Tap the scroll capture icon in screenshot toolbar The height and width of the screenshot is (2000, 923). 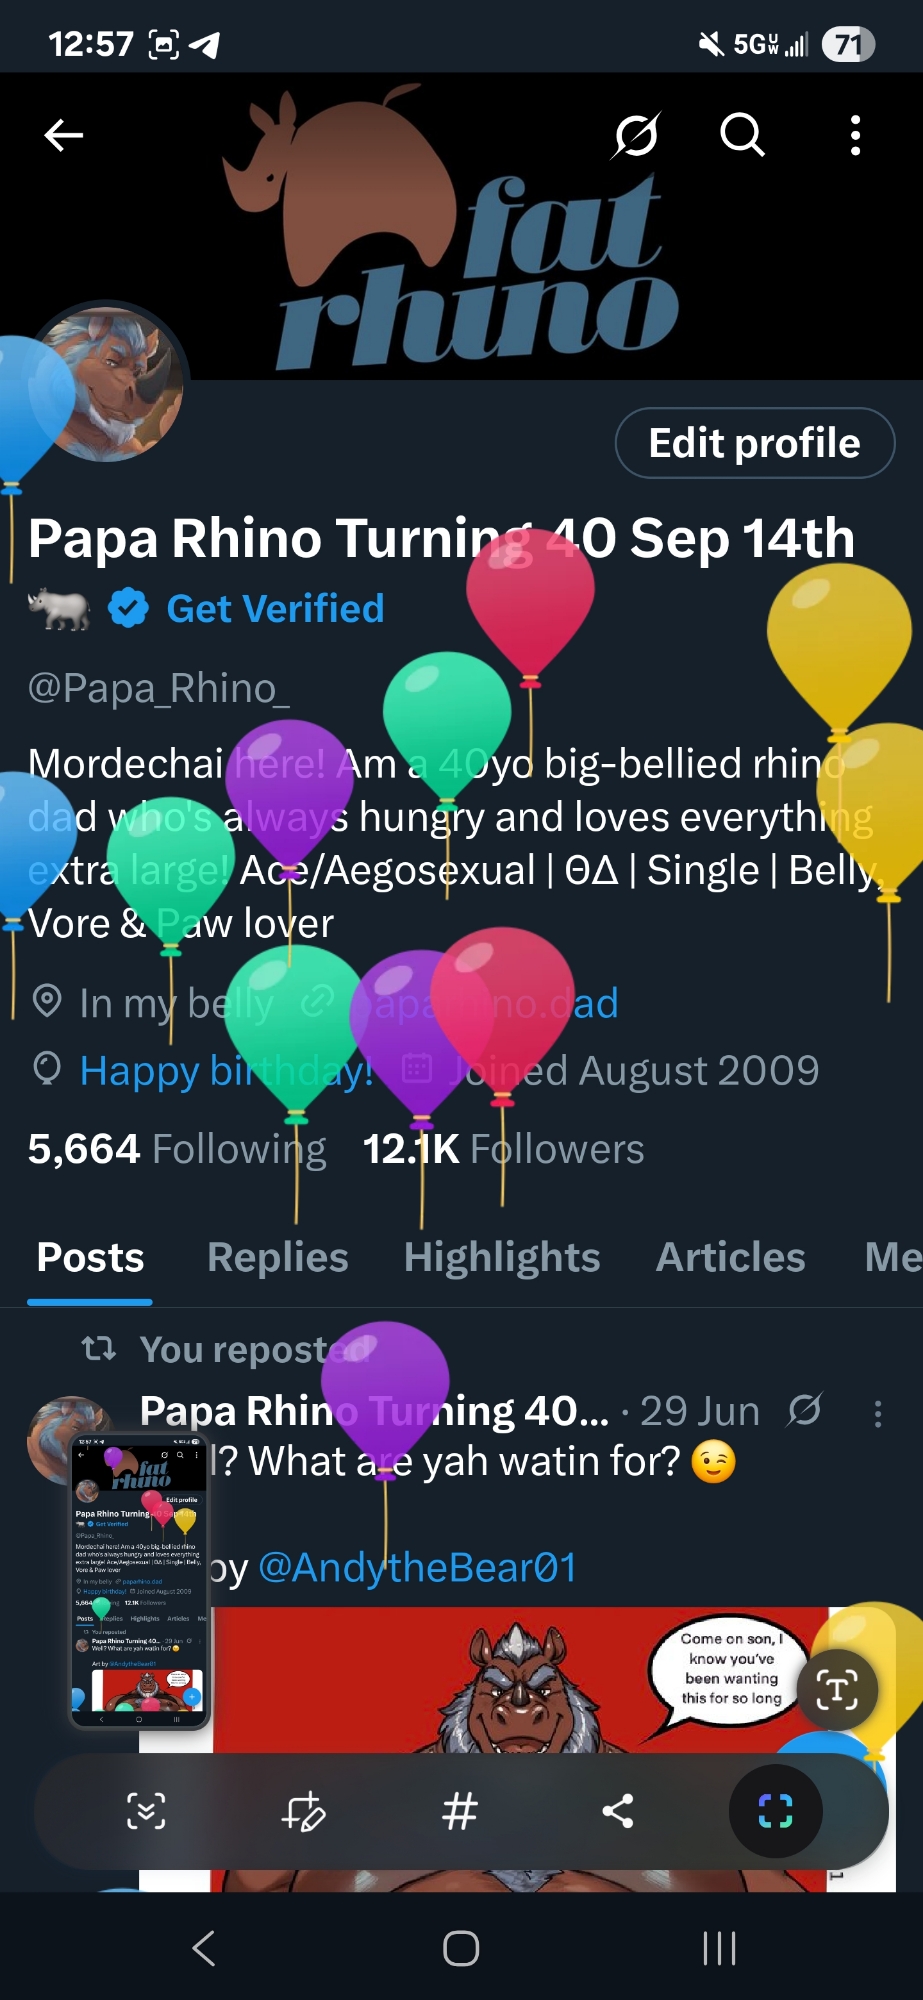pos(146,1811)
